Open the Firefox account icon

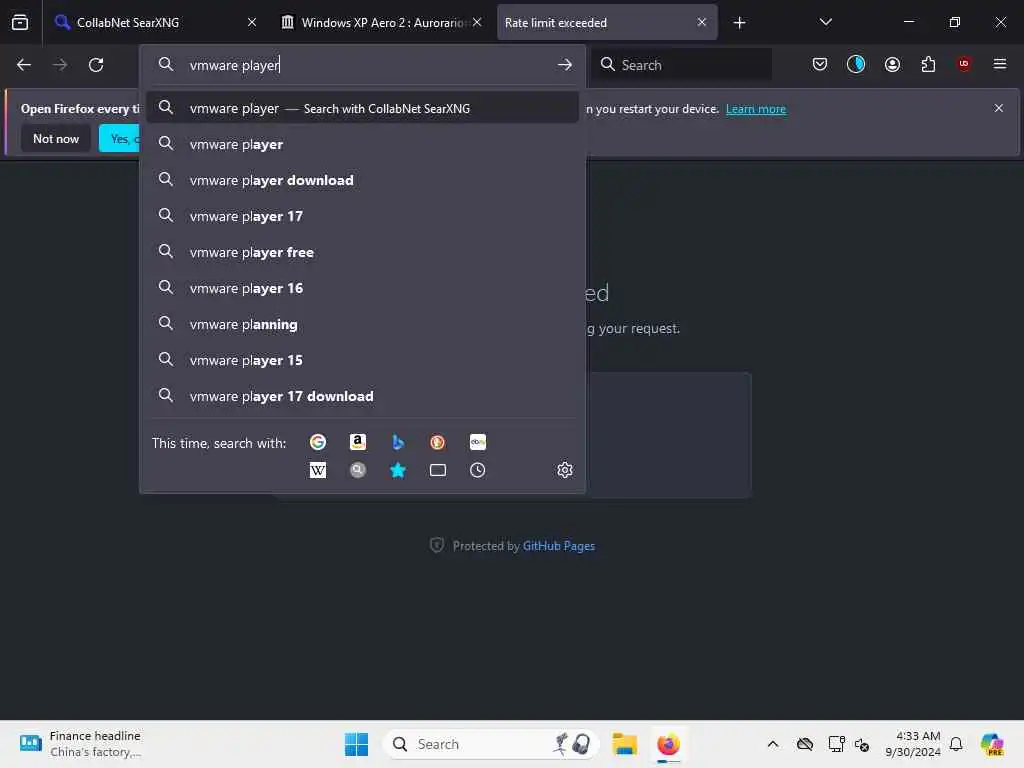click(892, 64)
